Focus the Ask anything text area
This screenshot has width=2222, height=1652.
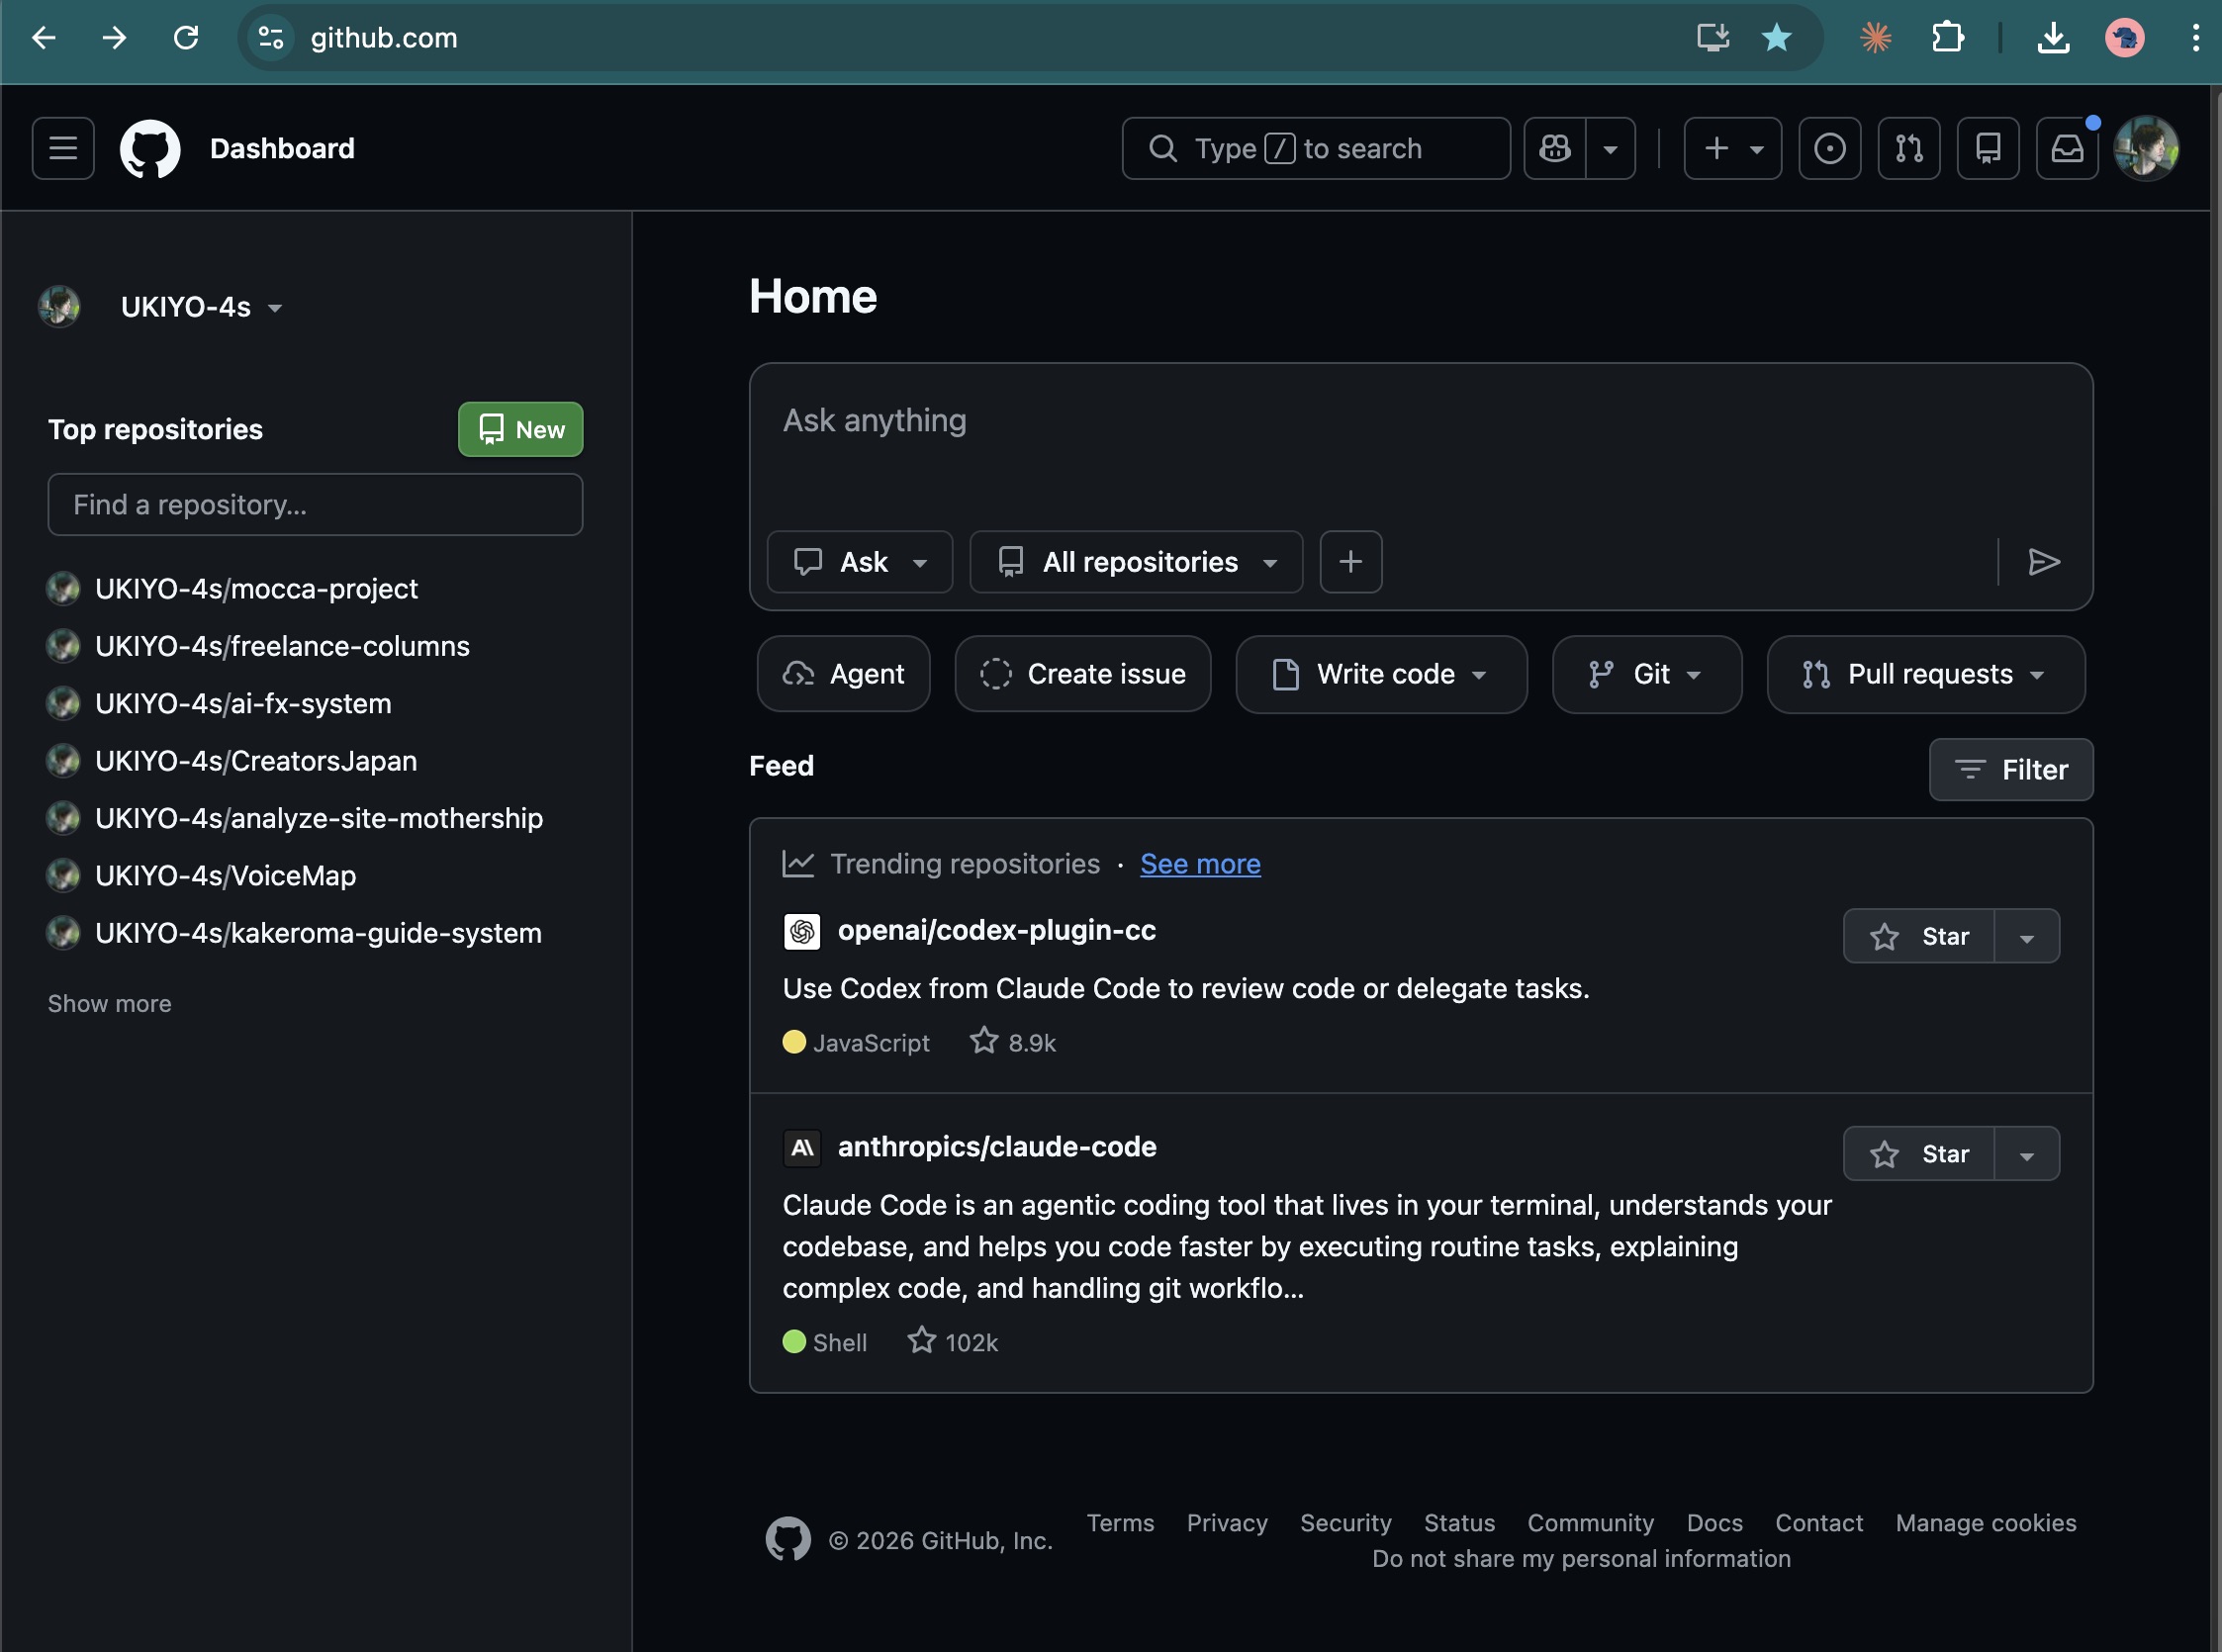[x=1420, y=446]
